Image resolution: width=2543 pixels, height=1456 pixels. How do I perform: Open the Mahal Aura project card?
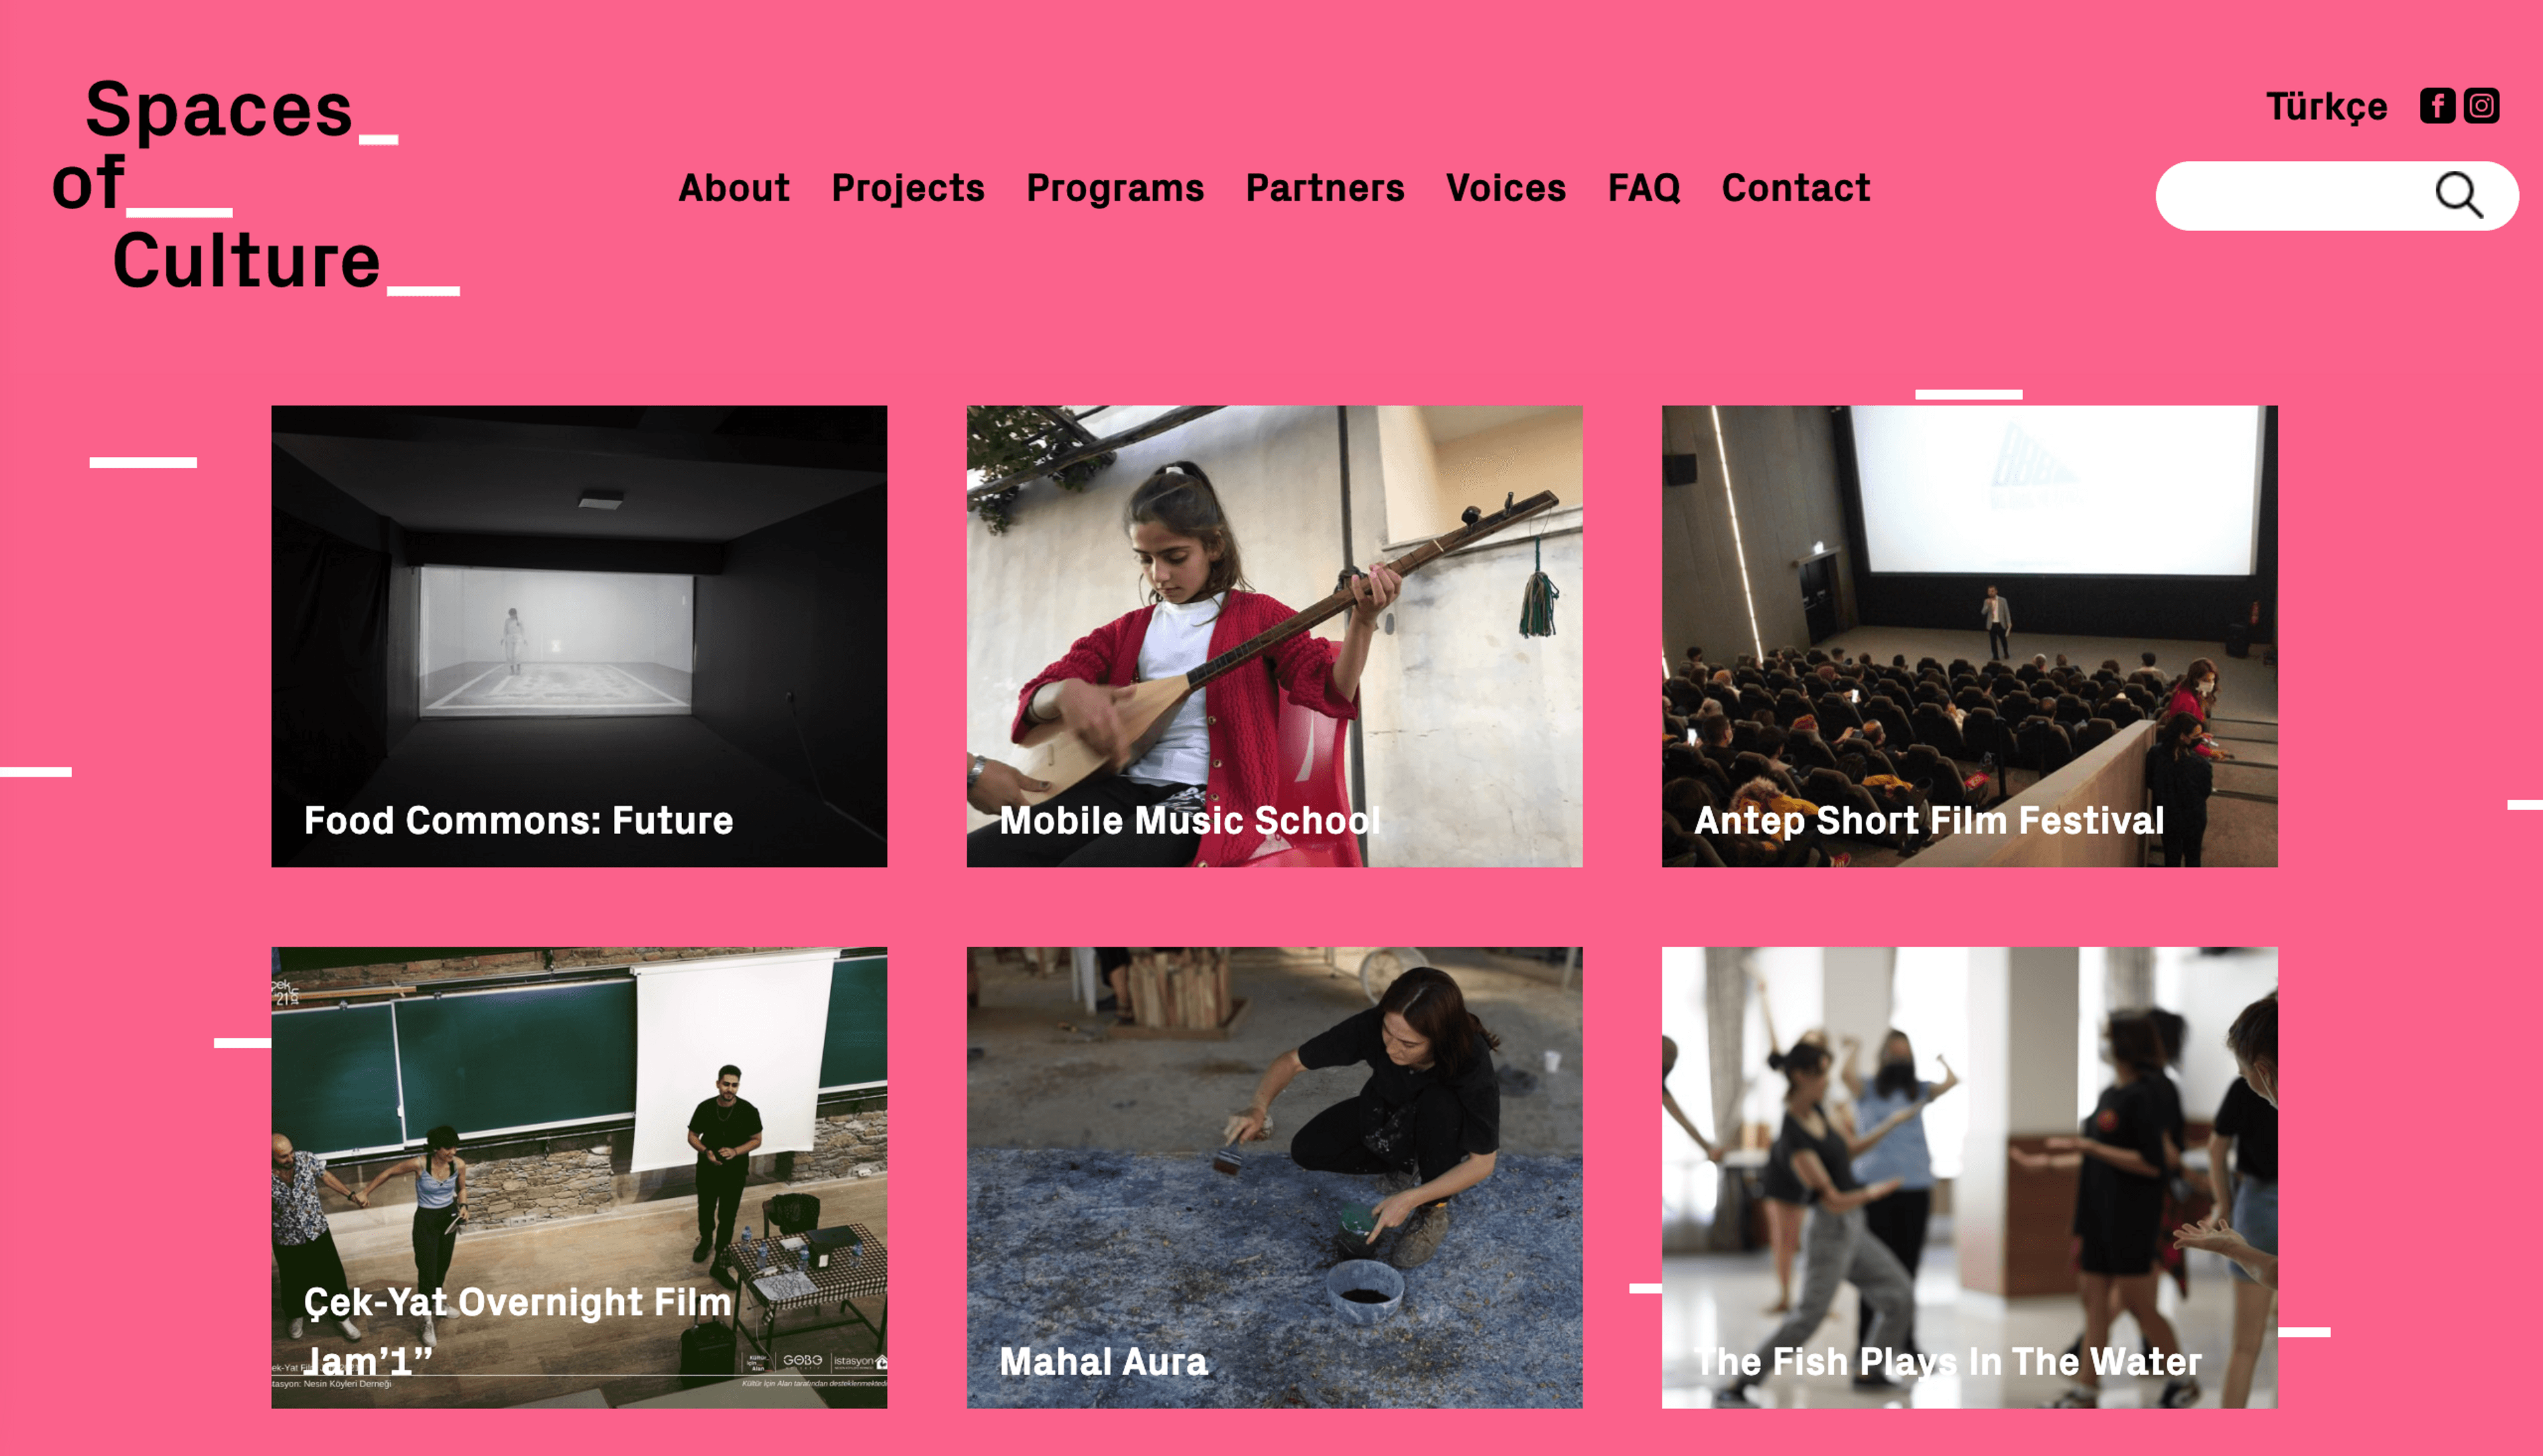(1274, 1177)
